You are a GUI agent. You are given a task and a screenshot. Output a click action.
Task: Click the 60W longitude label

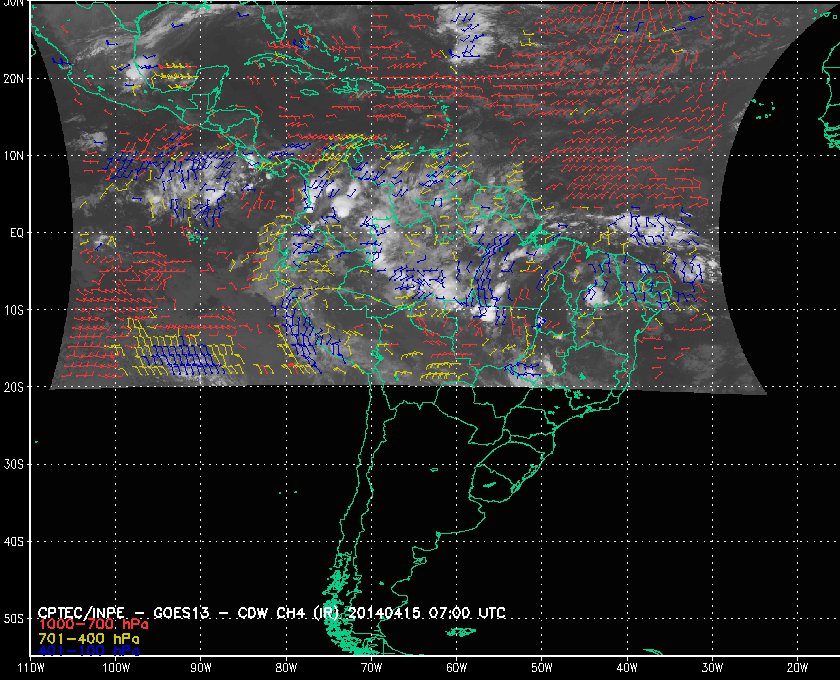[x=456, y=668]
